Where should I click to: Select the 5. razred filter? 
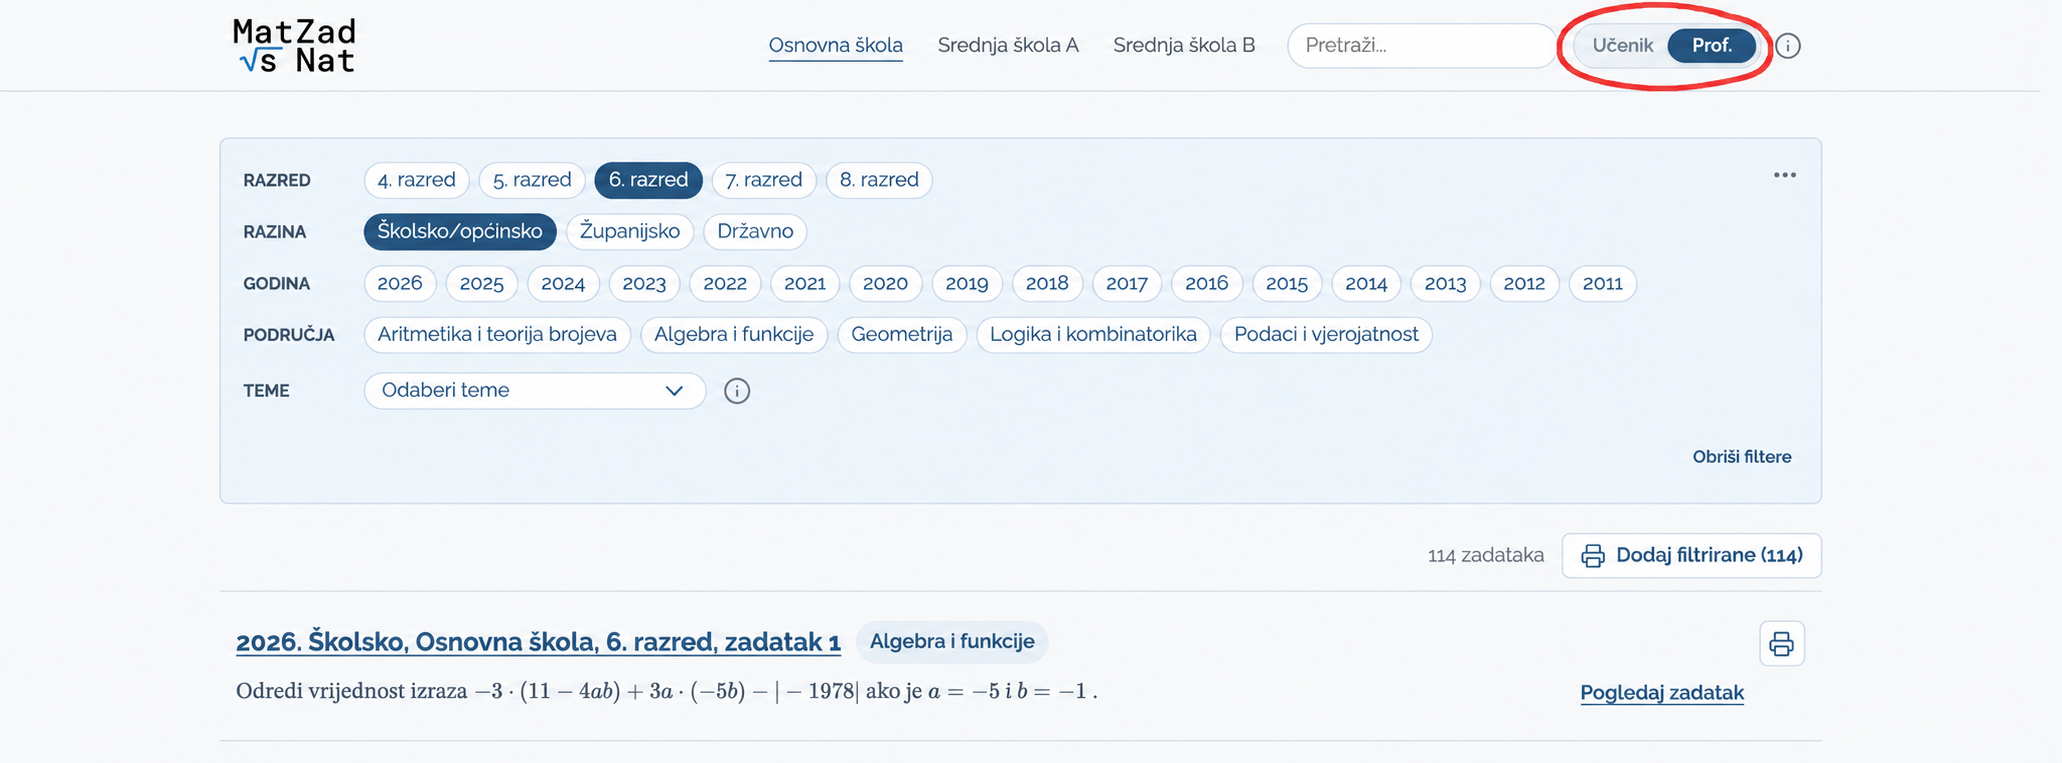click(532, 180)
